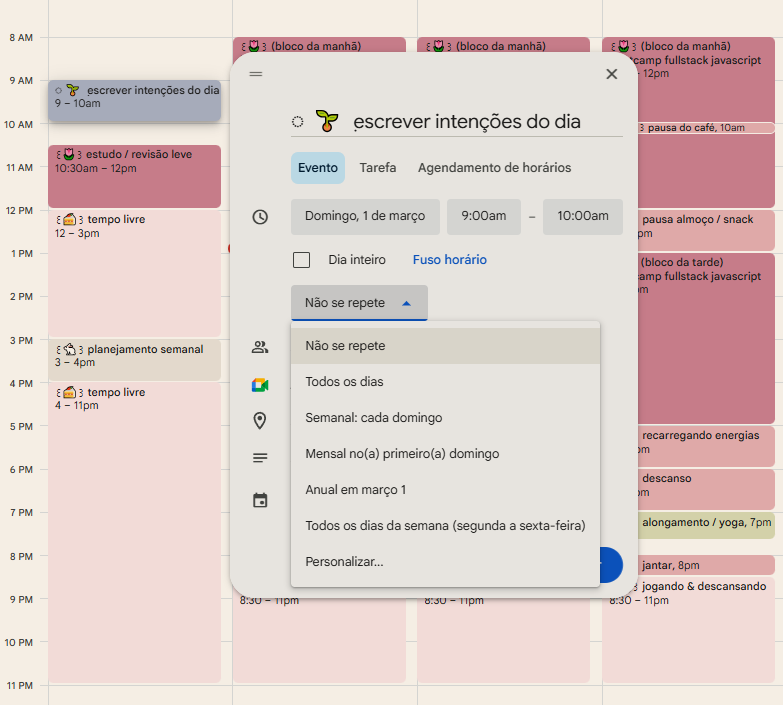The width and height of the screenshot is (783, 705).
Task: Toggle the Dia inteiro checkbox
Action: tap(301, 260)
